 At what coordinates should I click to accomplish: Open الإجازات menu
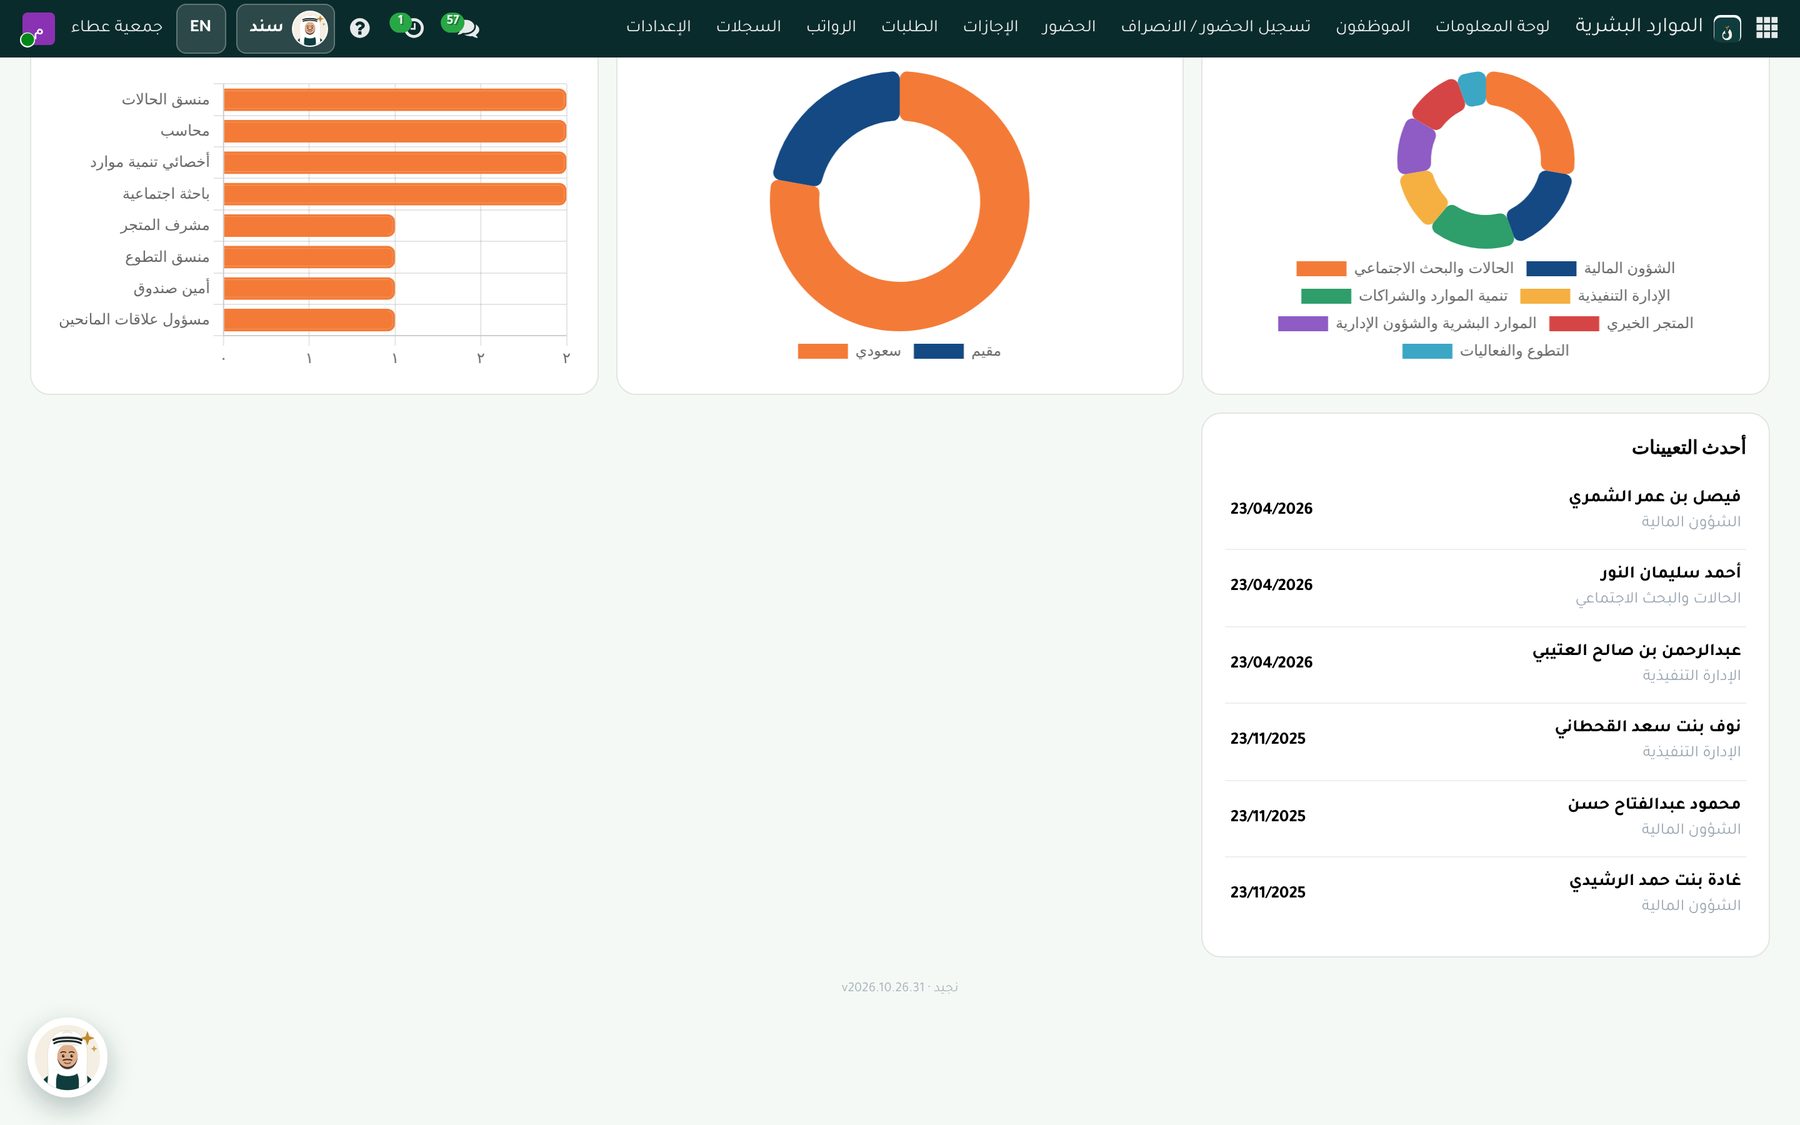coord(990,26)
